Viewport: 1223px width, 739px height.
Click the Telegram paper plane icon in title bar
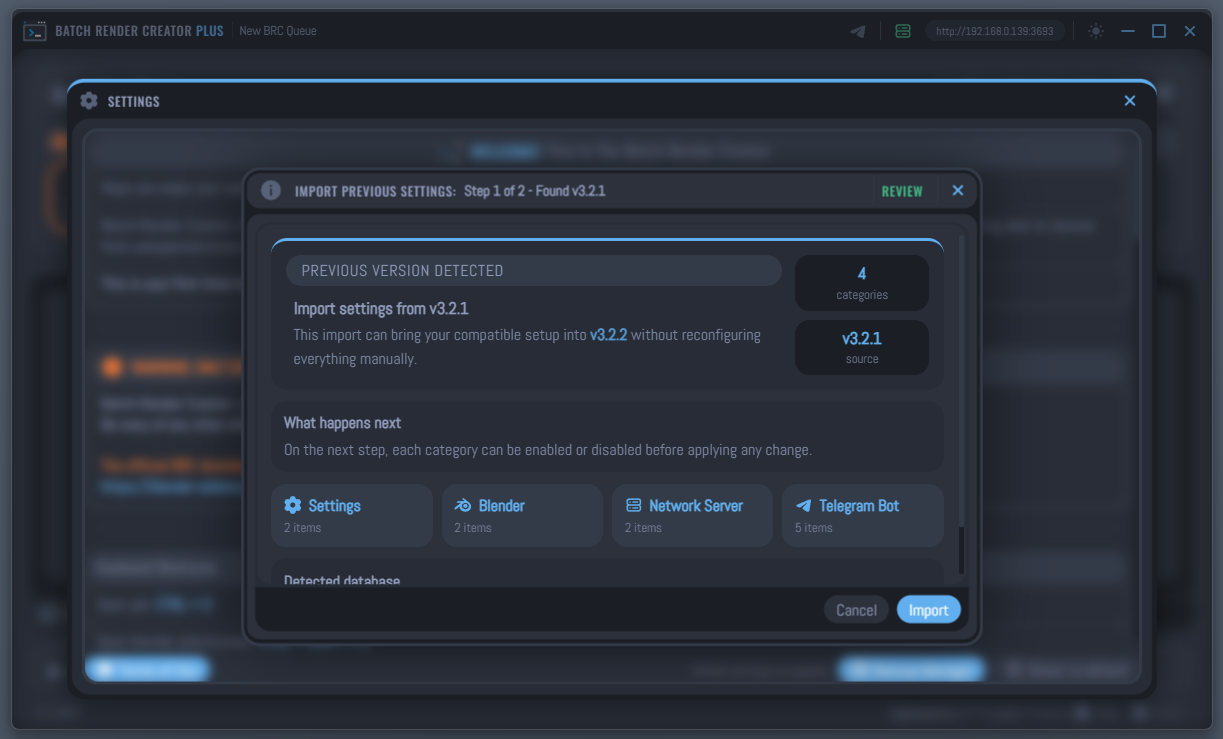click(x=858, y=31)
